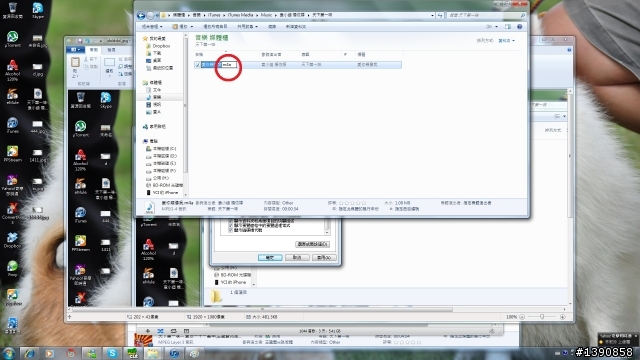This screenshot has height=360, width=640.
Task: Open local disk (D:) in the sidebar
Action: [x=161, y=156]
